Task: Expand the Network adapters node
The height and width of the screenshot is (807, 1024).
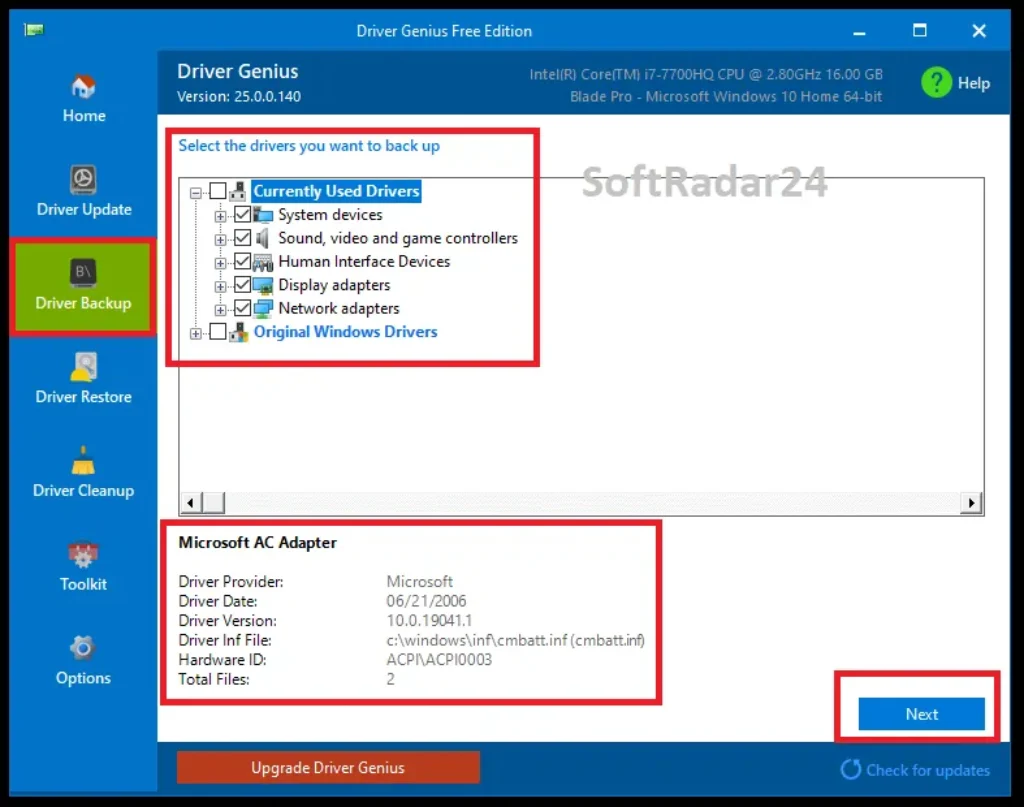Action: pos(220,309)
